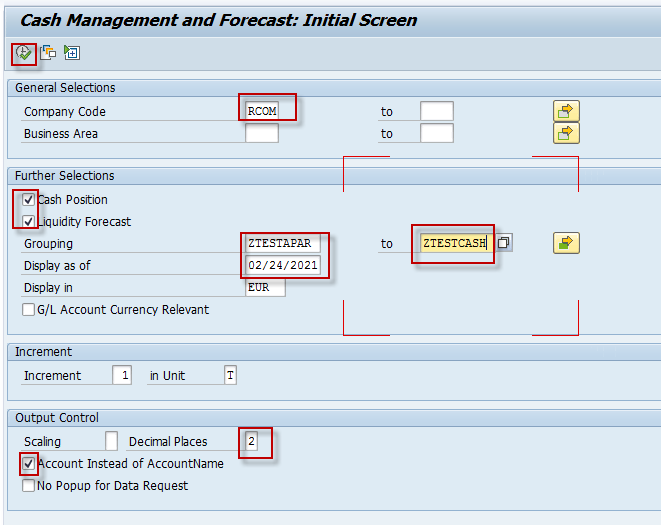Open multiple selection for Business Area
This screenshot has height=525, width=661.
coord(566,133)
